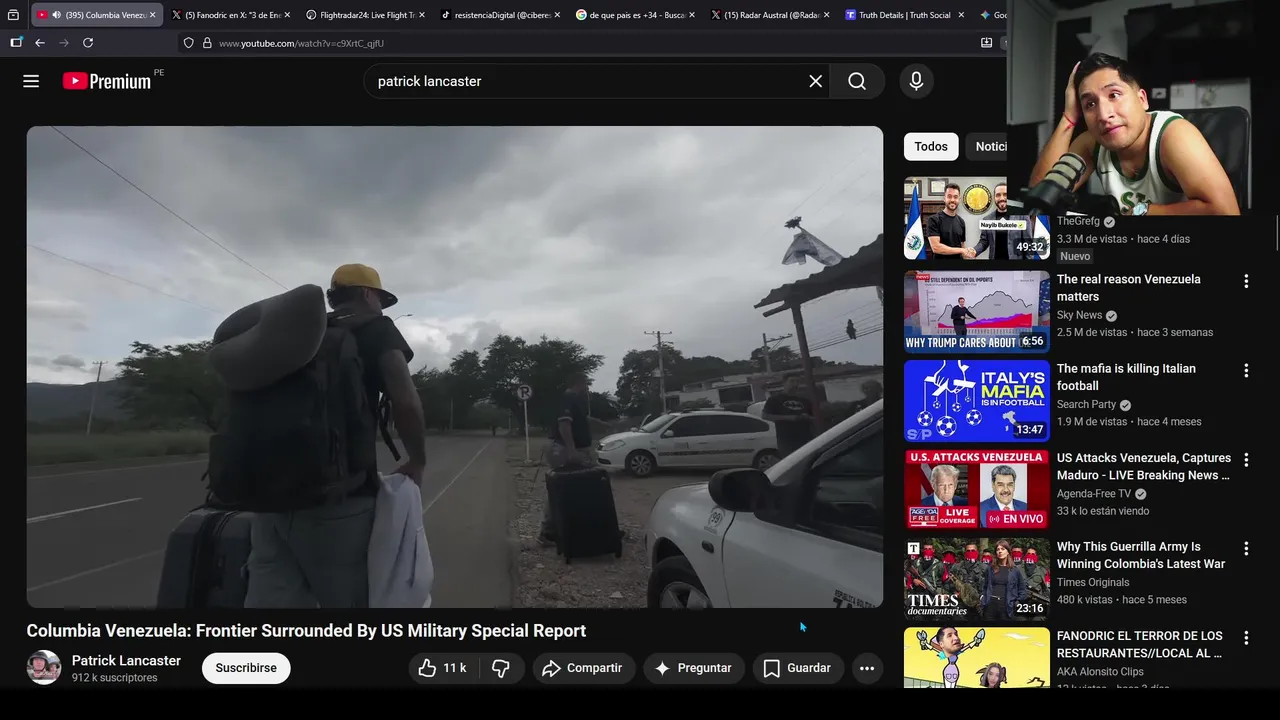Open the Patrick Lancaster channel name link
Screen dimensions: 1280x720
(x=126, y=660)
